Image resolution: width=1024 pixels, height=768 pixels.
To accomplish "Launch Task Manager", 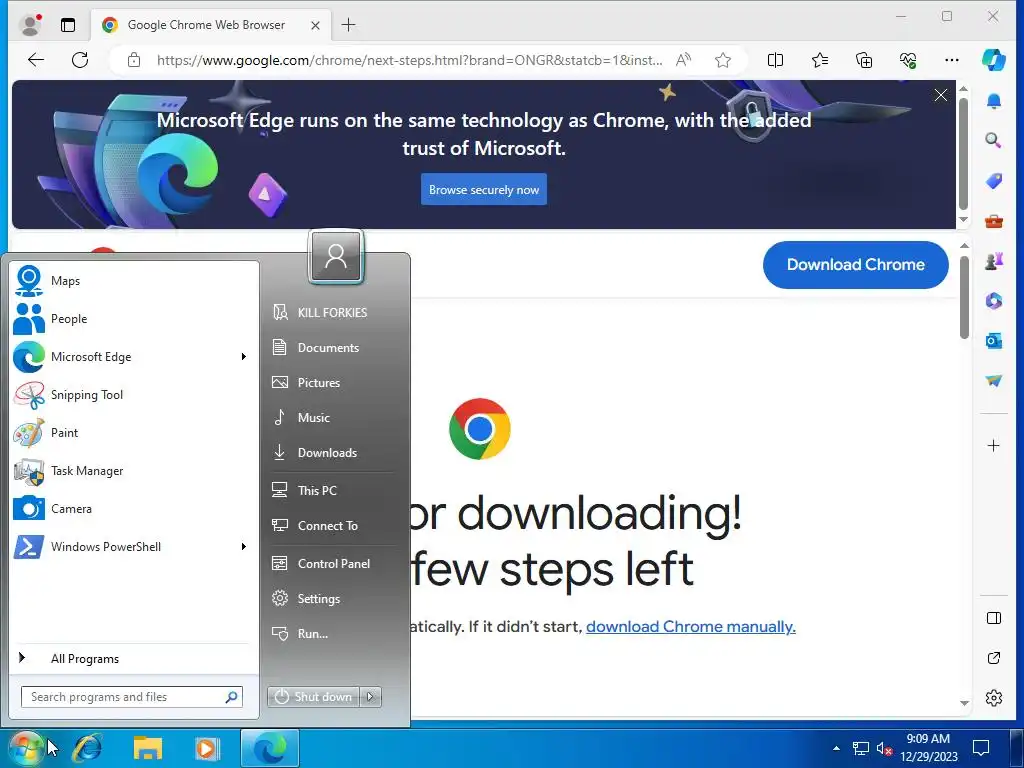I will click(134, 470).
